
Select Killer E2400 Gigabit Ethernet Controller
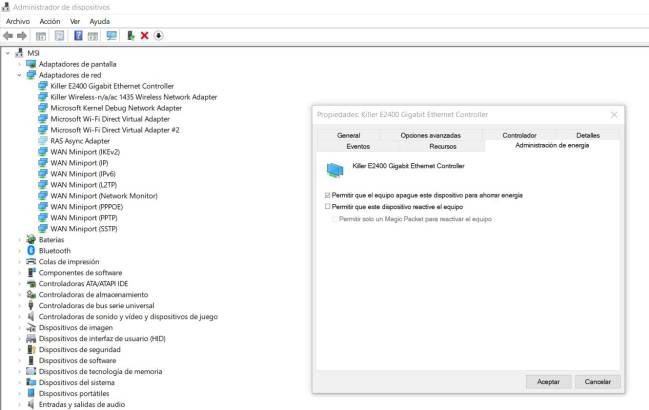click(112, 86)
